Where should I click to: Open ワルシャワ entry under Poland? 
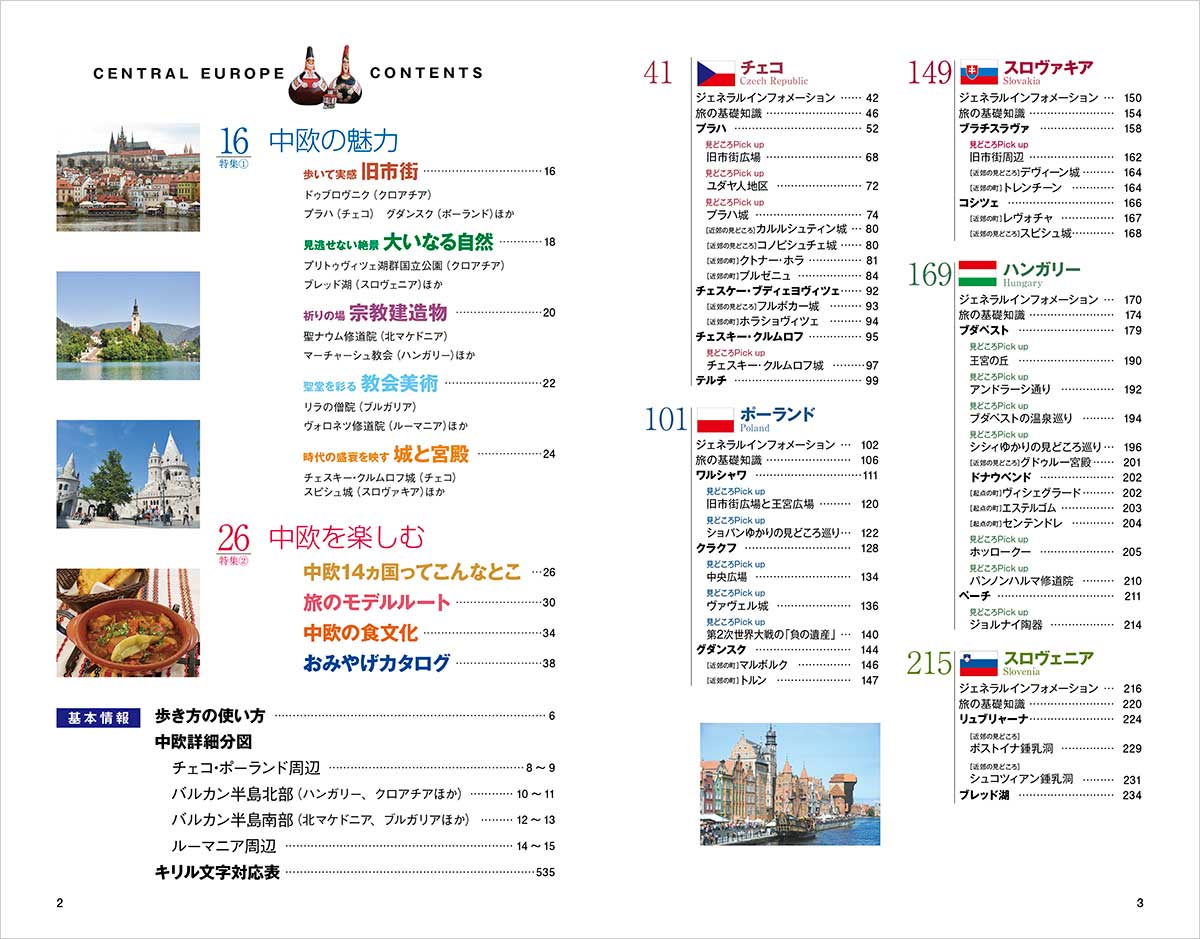[721, 476]
